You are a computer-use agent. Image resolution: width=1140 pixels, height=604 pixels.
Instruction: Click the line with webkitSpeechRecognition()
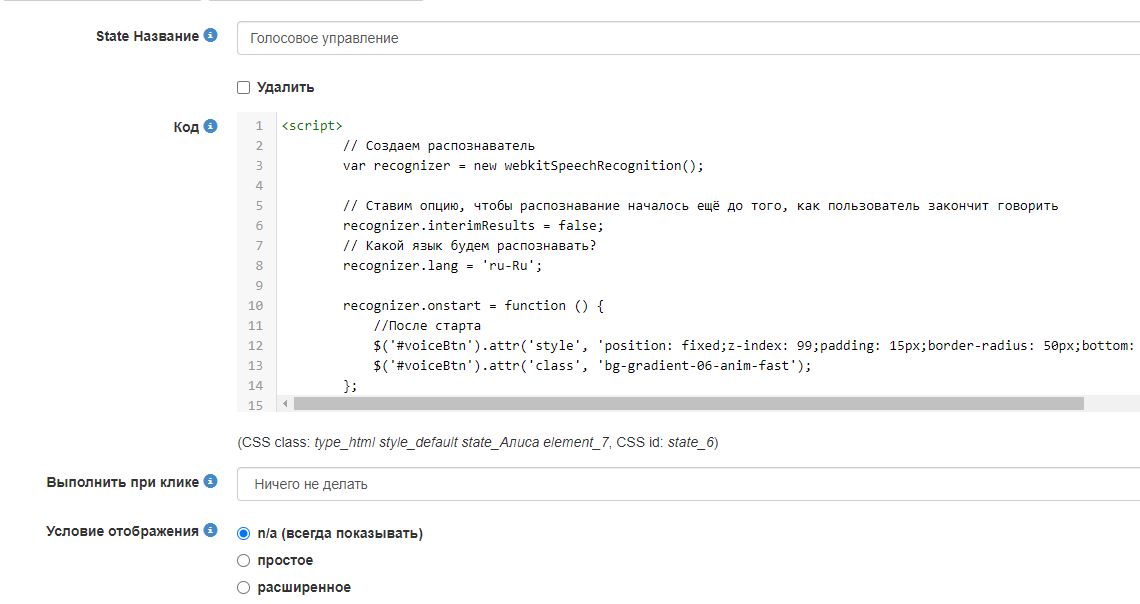click(523, 166)
